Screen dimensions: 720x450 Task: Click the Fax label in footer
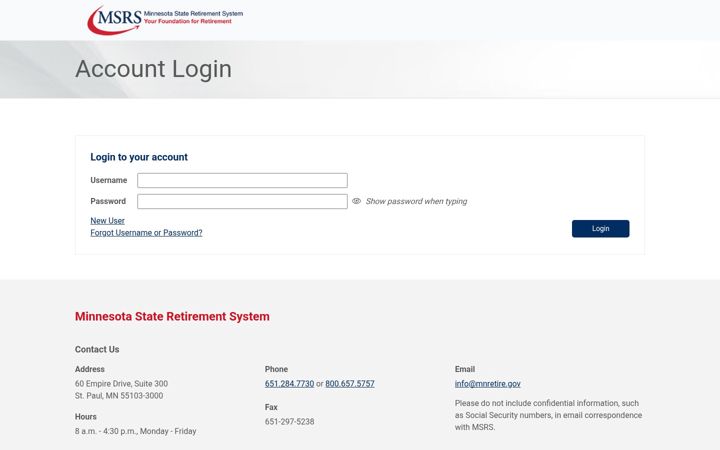pyautogui.click(x=271, y=407)
